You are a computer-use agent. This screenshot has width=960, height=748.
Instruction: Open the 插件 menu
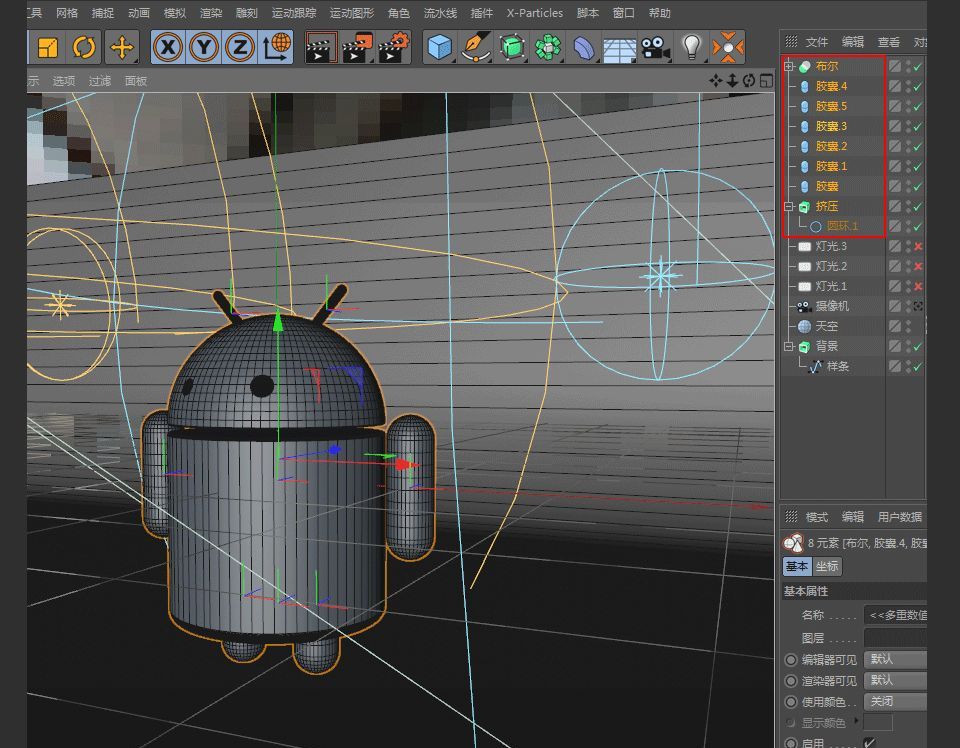(482, 13)
